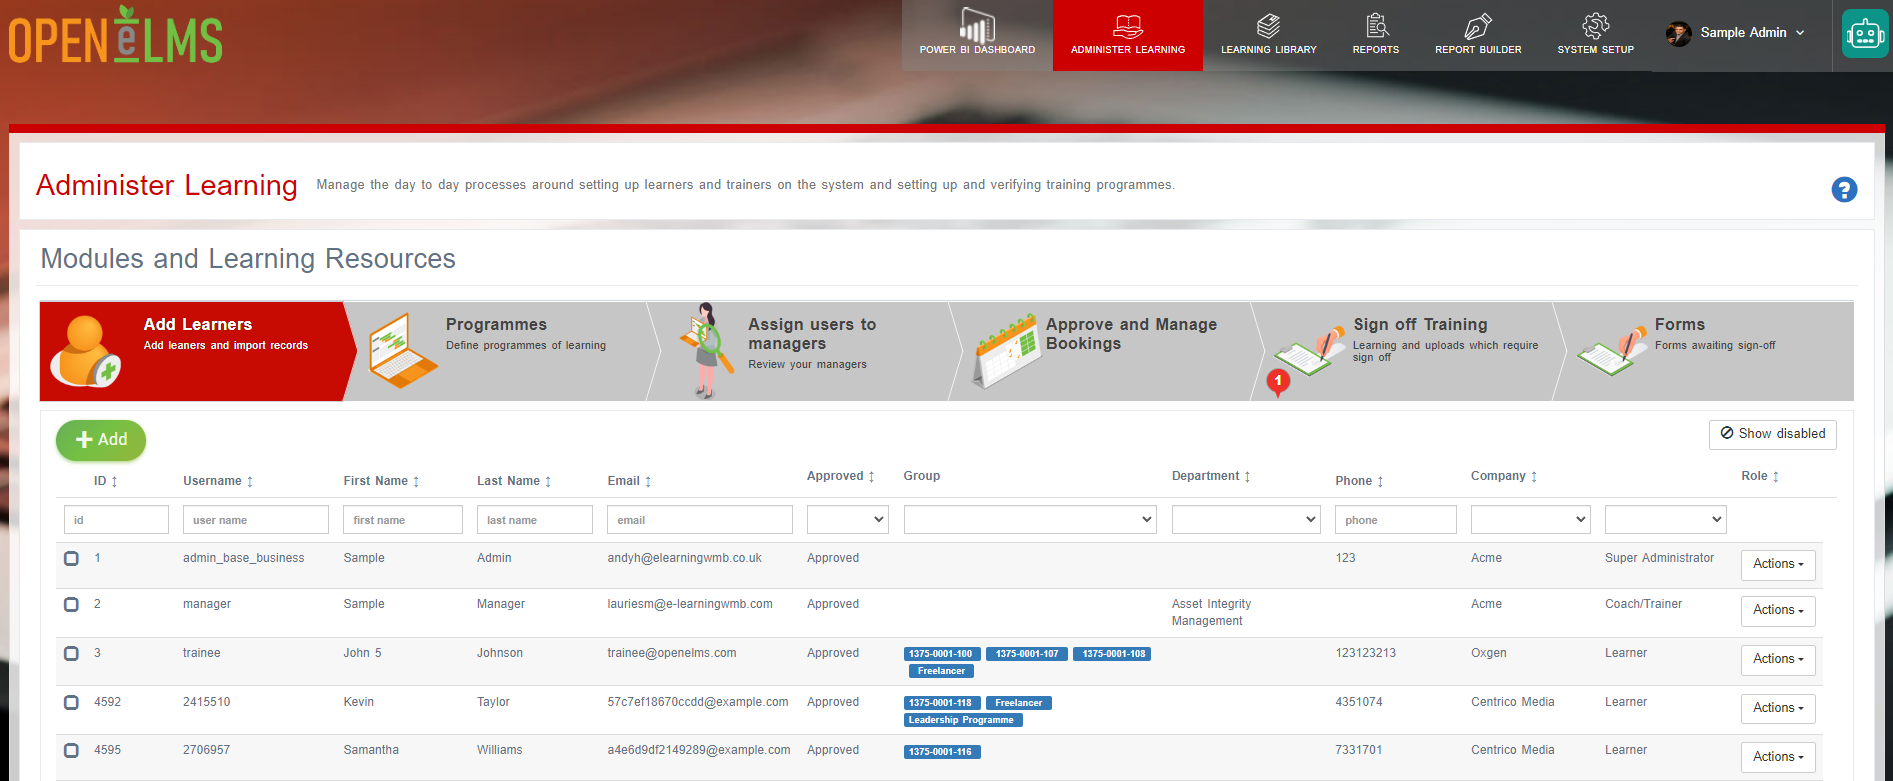This screenshot has height=781, width=1893.
Task: Select checkbox for manager row ID 2
Action: 71,604
